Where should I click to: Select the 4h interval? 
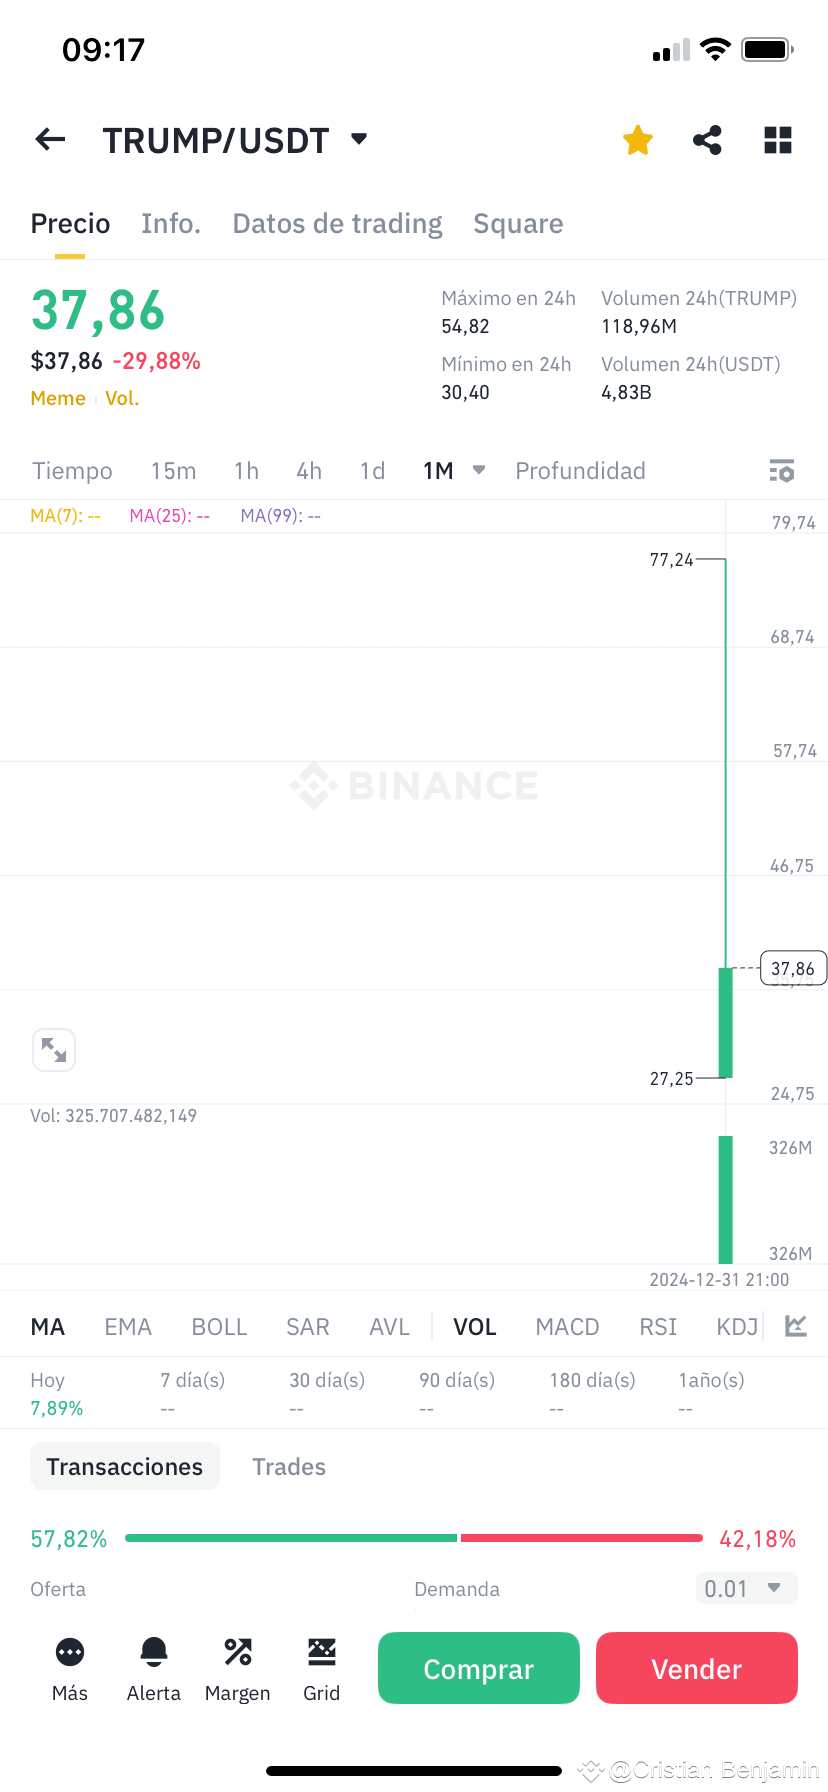309,471
